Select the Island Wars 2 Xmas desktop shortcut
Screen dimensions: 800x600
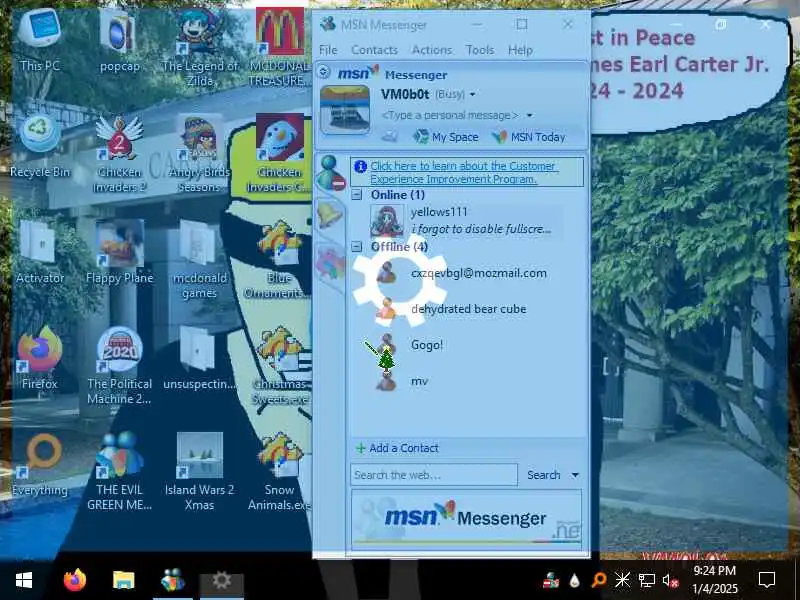(199, 472)
